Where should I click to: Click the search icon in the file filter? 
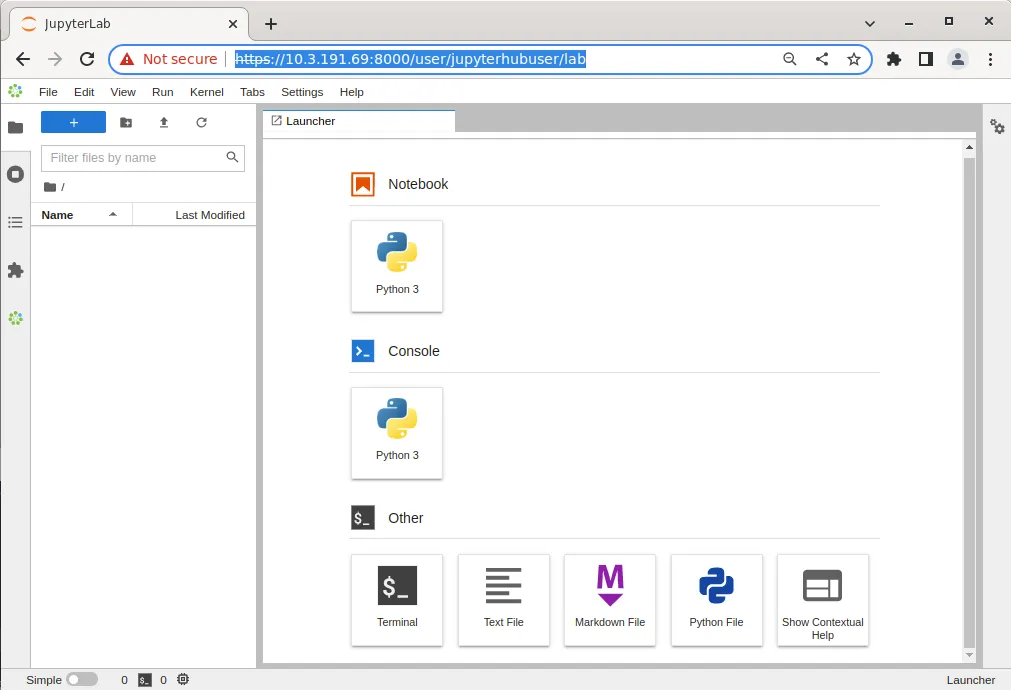[232, 157]
